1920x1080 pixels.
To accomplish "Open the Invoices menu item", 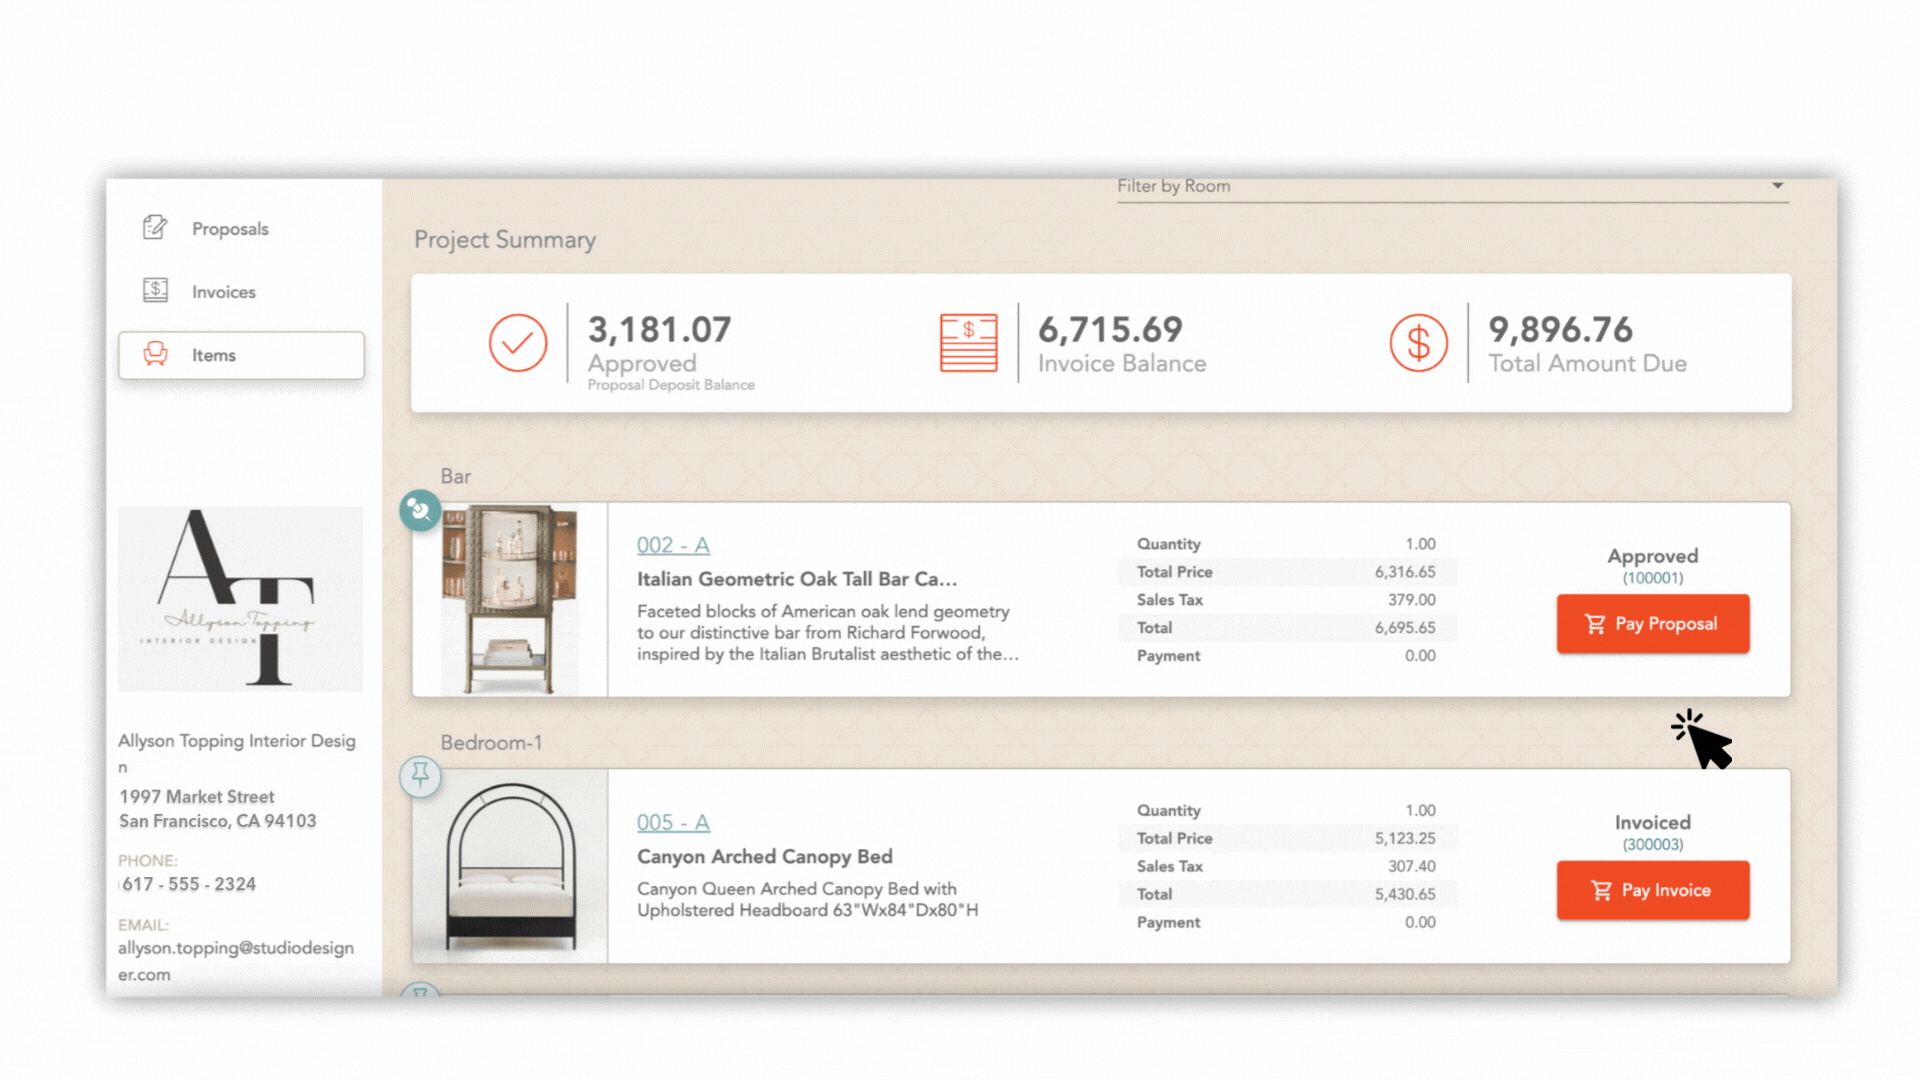I will coord(224,292).
